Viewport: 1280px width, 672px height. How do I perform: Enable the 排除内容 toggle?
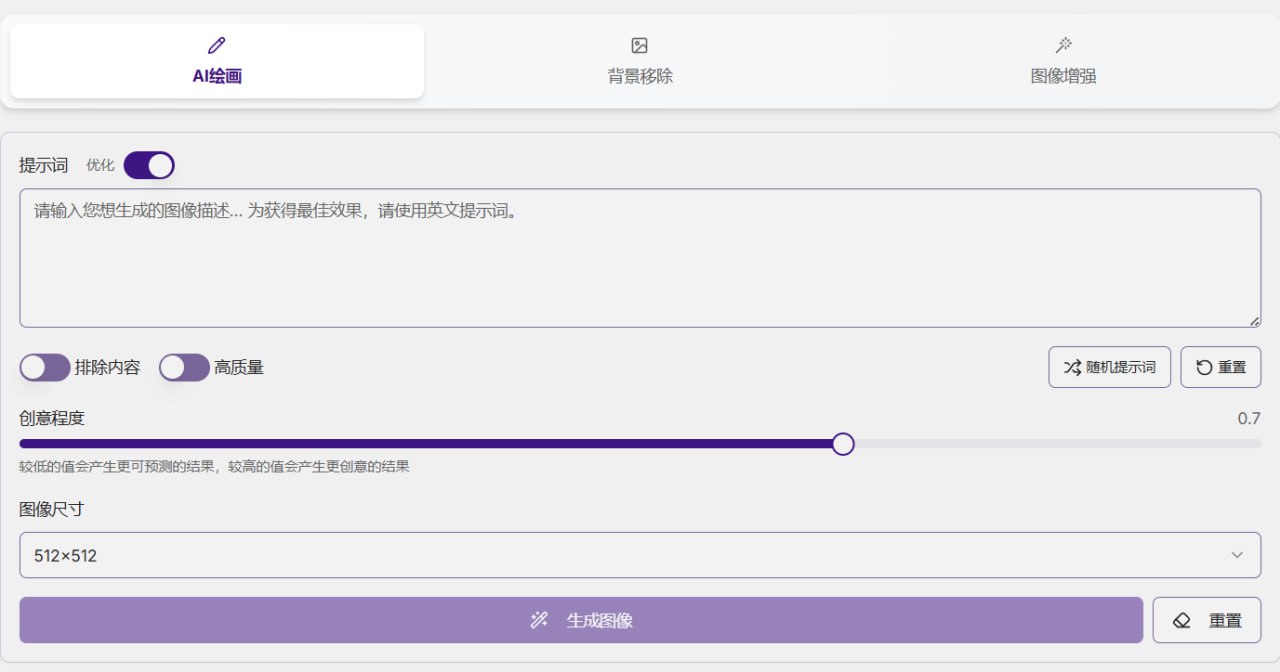(x=45, y=367)
